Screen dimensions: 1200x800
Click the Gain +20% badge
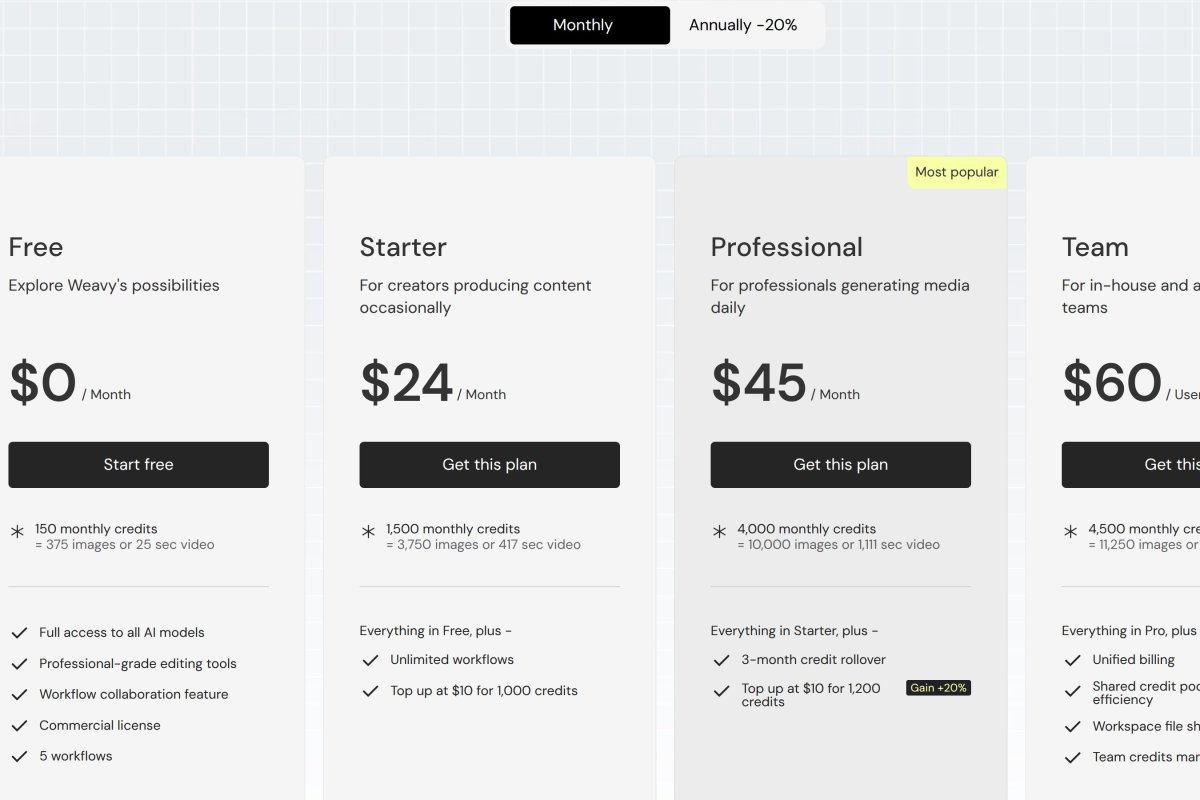938,688
